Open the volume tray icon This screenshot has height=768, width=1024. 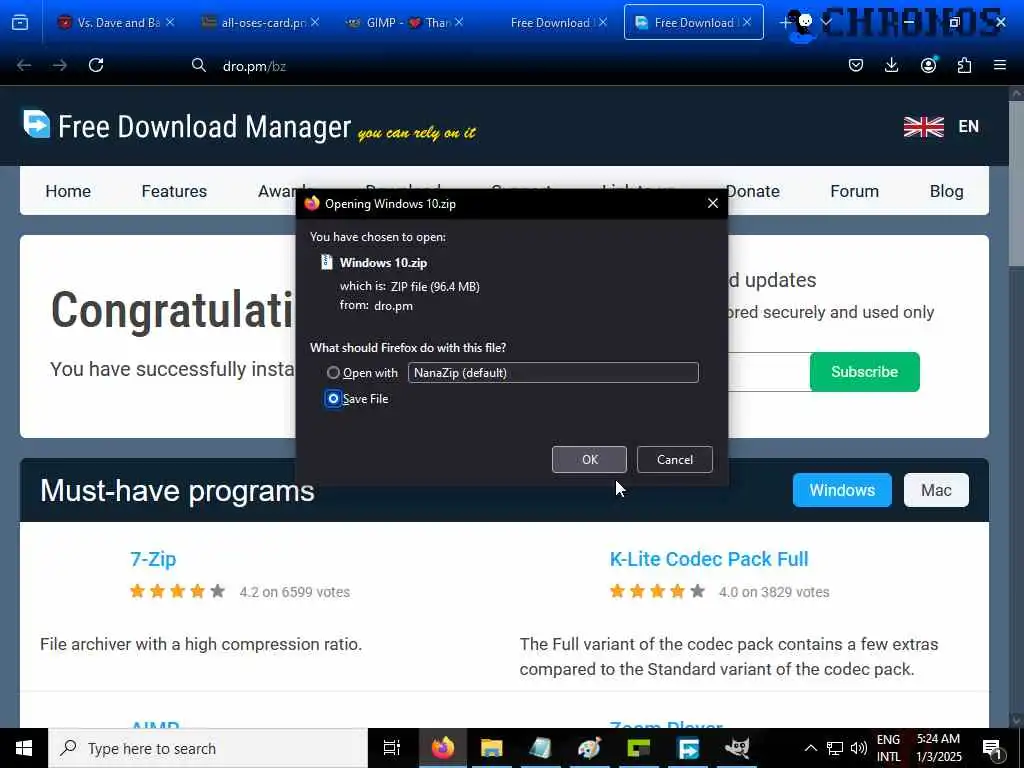[859, 748]
